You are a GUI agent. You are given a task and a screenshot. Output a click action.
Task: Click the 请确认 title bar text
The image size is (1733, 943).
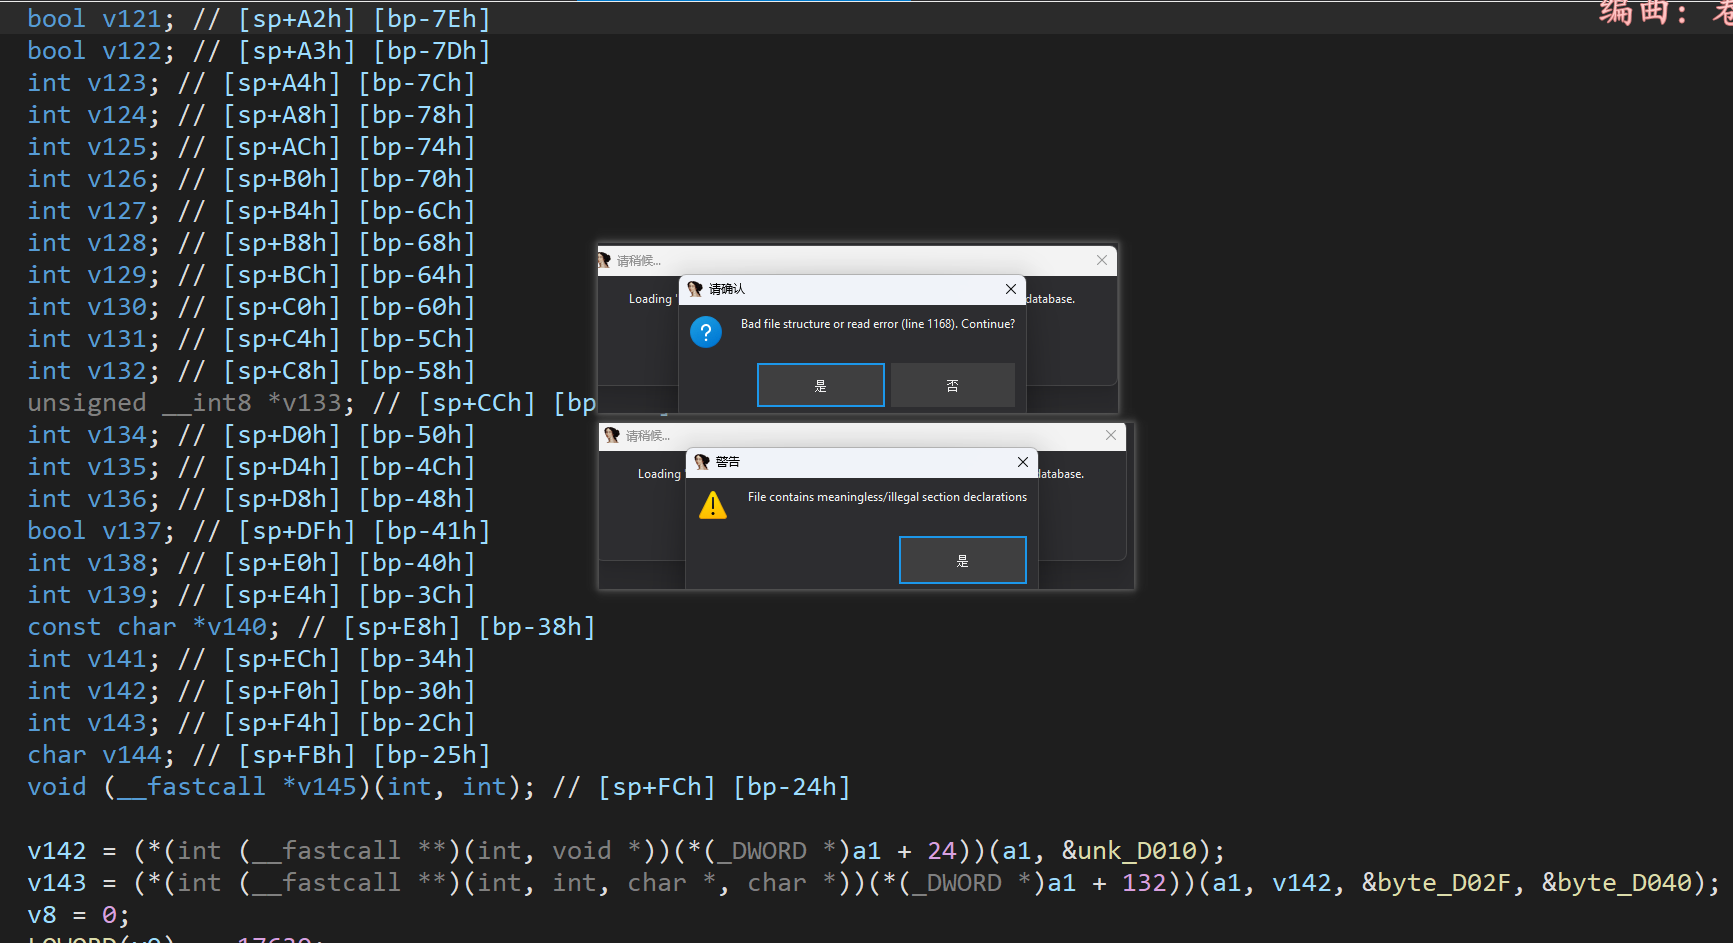point(727,289)
